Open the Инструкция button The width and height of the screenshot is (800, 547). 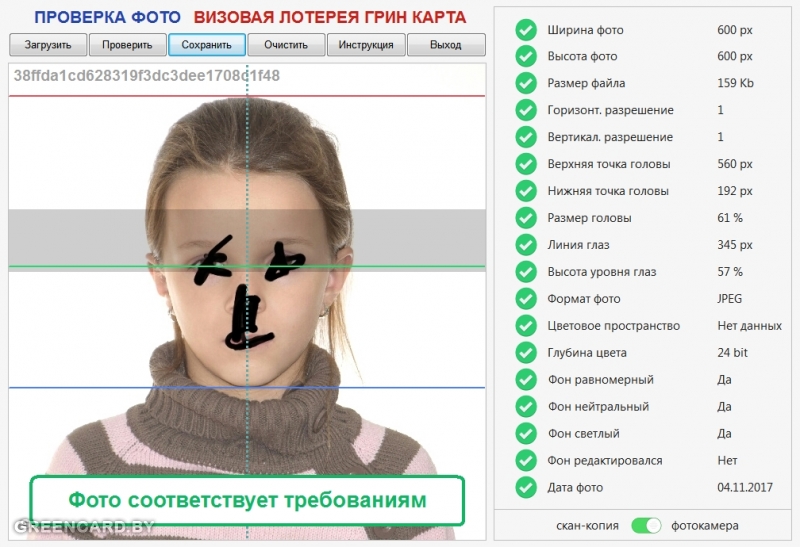coord(366,45)
